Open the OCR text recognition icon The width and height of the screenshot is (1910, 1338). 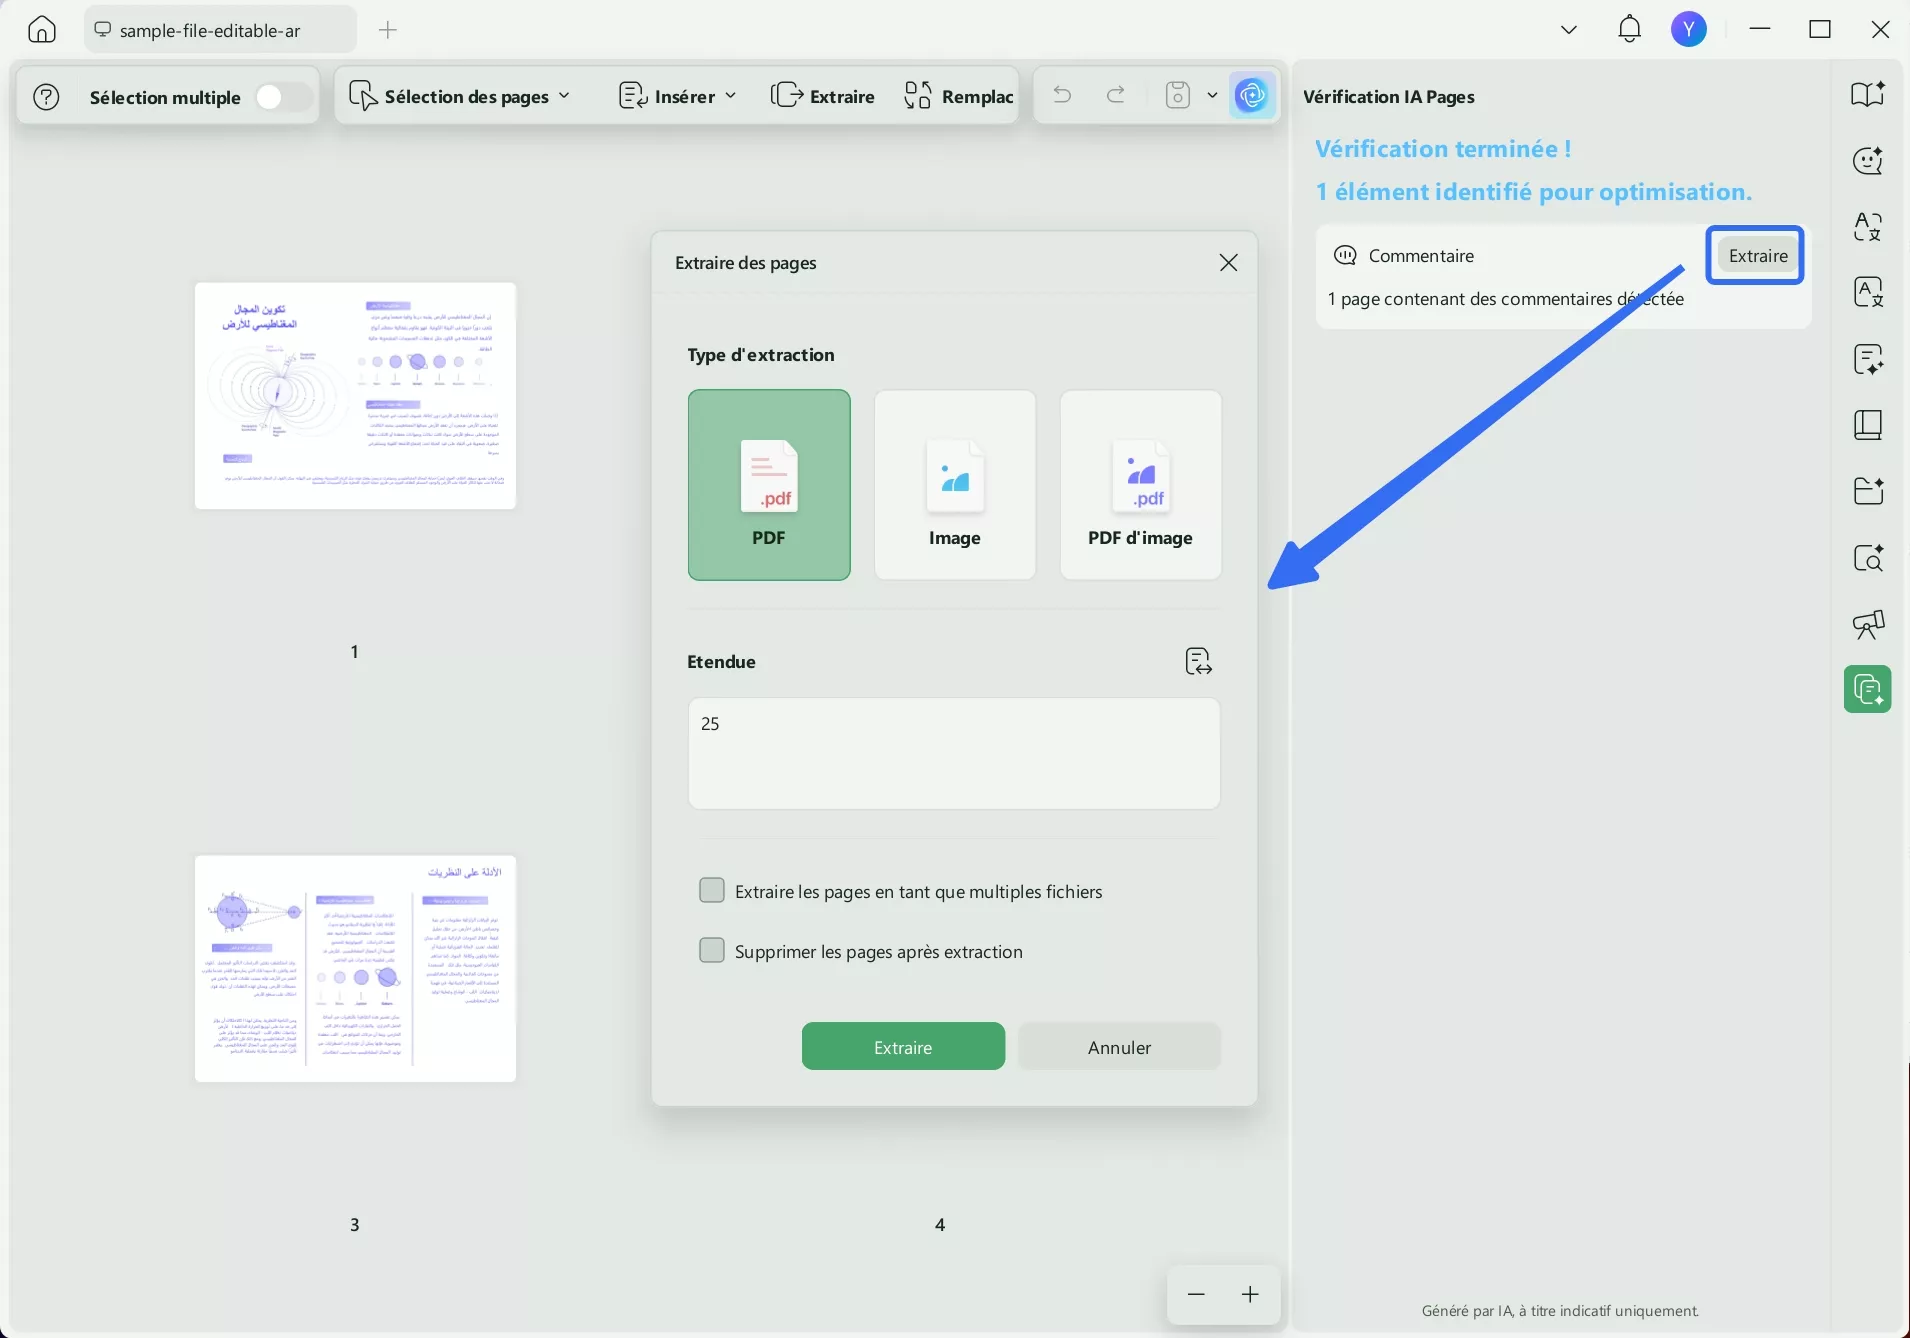point(1867,292)
